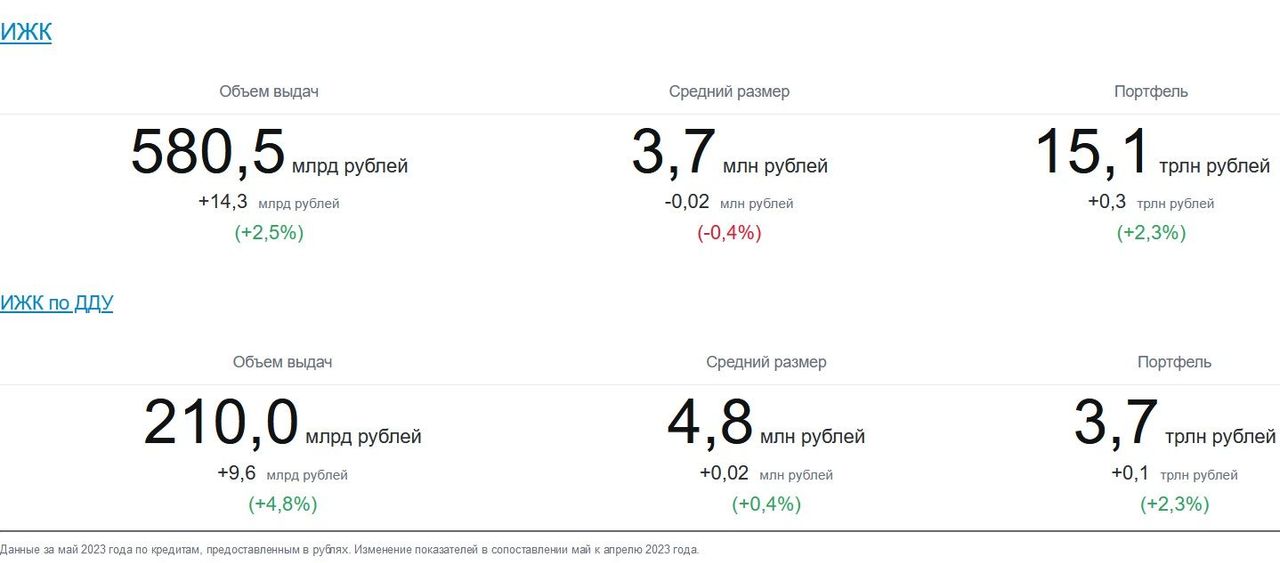This screenshot has height=563, width=1280.
Task: Select the +0,3 трлн рублей change
Action: 1151,202
